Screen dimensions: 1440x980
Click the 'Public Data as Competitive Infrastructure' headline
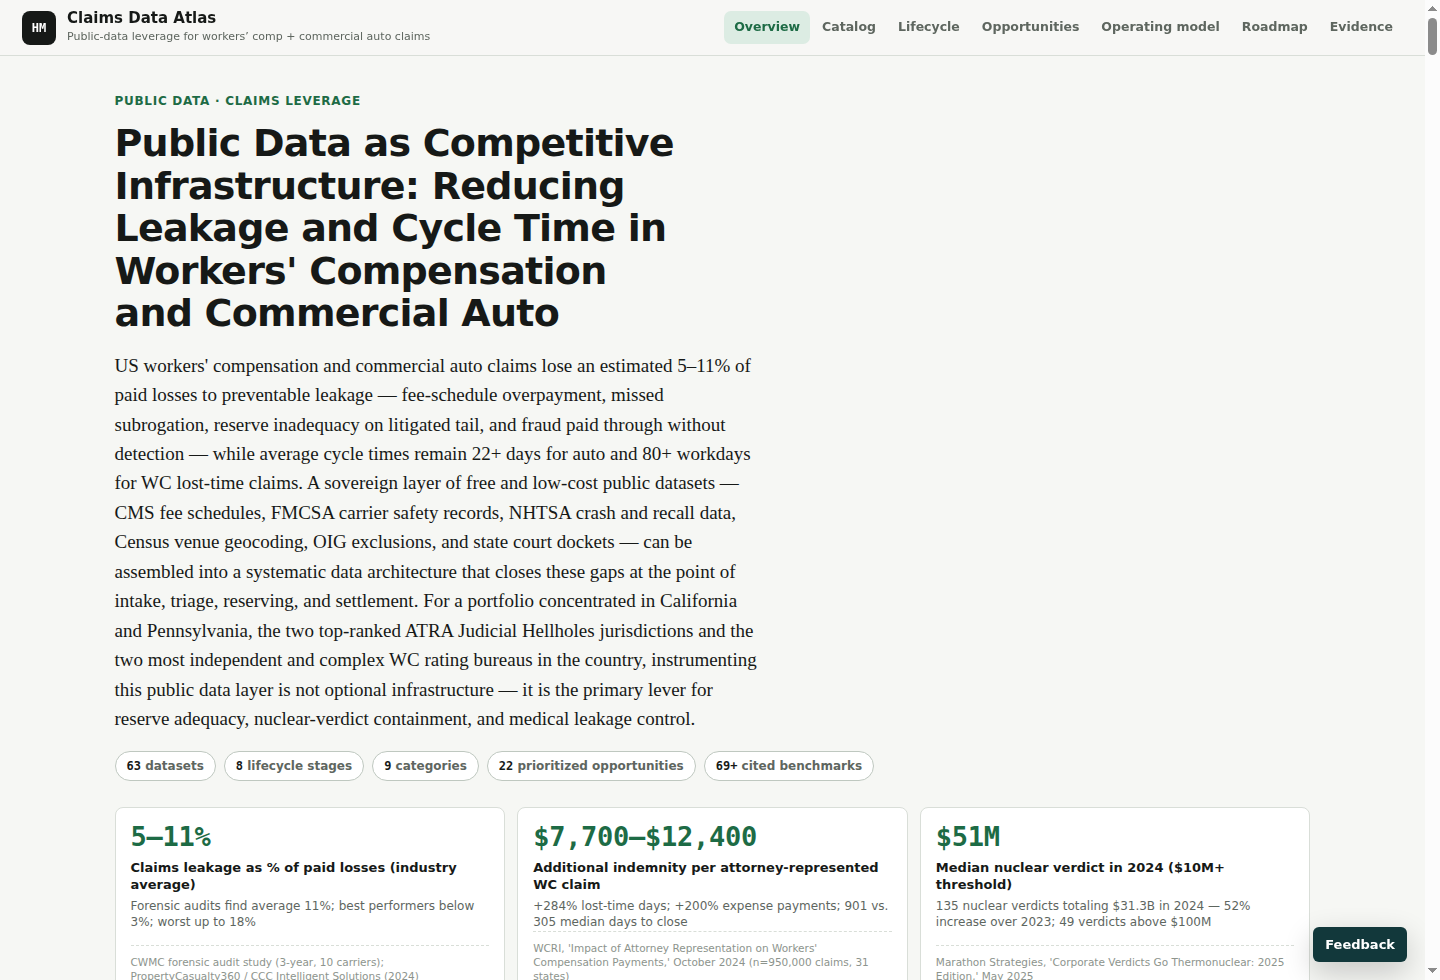[x=394, y=228]
